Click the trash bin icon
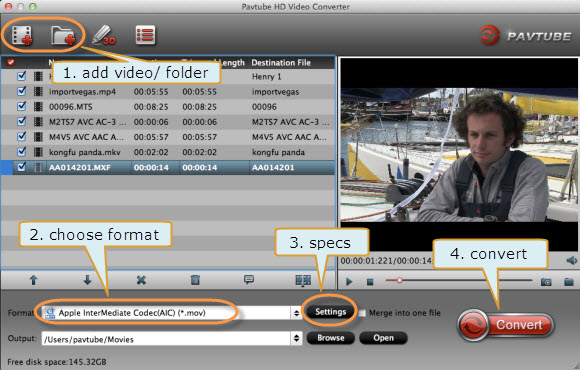This screenshot has height=370, width=580. point(195,280)
